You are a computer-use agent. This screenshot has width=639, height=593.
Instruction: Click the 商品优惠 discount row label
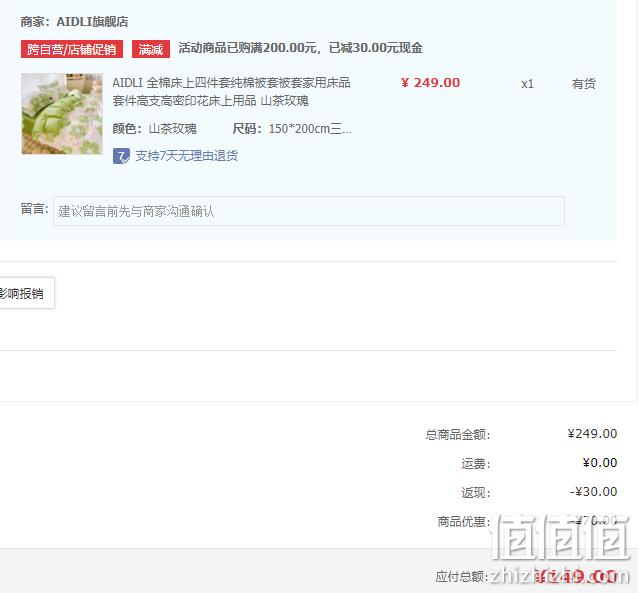click(x=463, y=521)
